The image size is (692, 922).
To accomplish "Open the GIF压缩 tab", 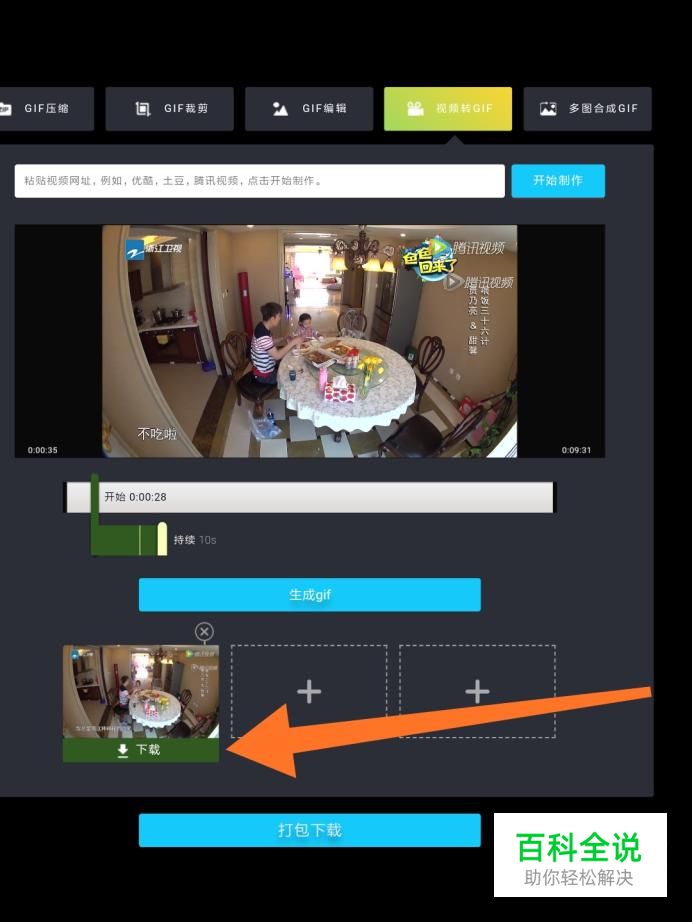I will 46,109.
